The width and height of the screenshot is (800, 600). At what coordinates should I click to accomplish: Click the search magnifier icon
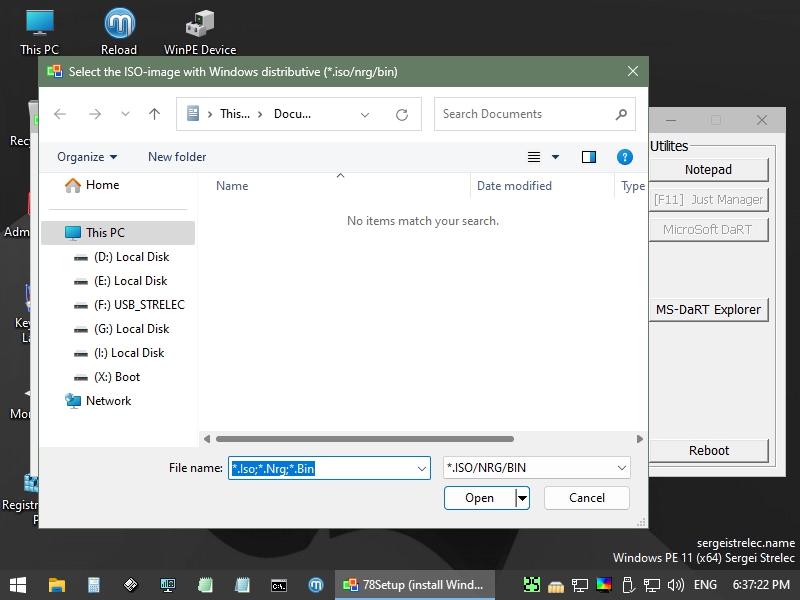(621, 114)
